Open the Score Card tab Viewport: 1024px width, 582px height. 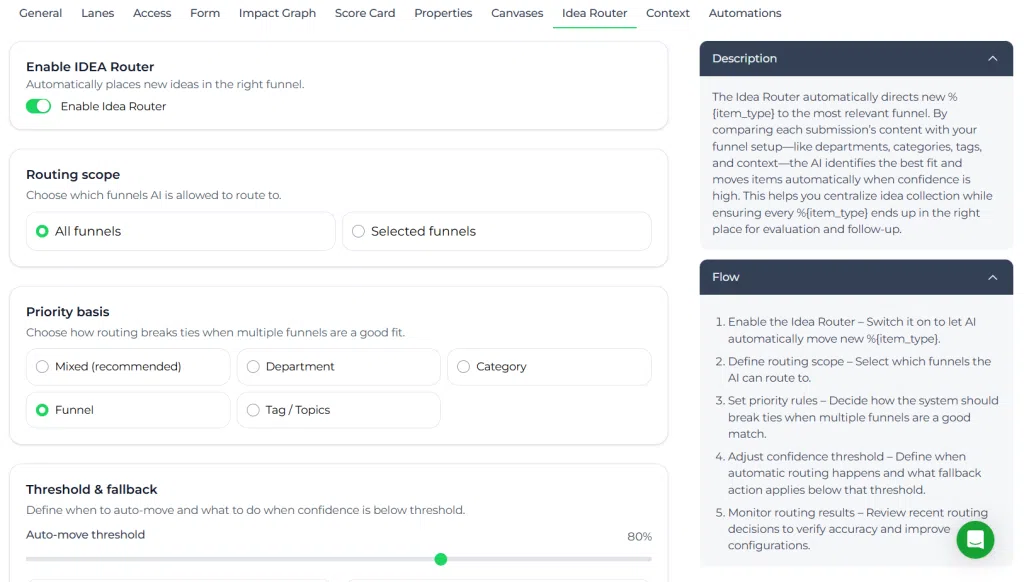365,13
